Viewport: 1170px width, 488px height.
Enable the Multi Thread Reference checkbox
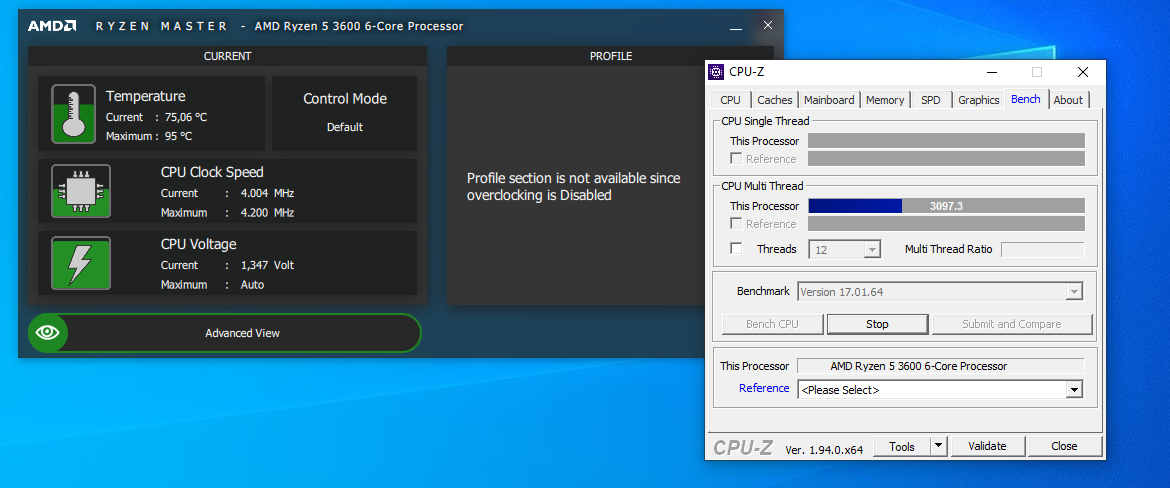[736, 224]
